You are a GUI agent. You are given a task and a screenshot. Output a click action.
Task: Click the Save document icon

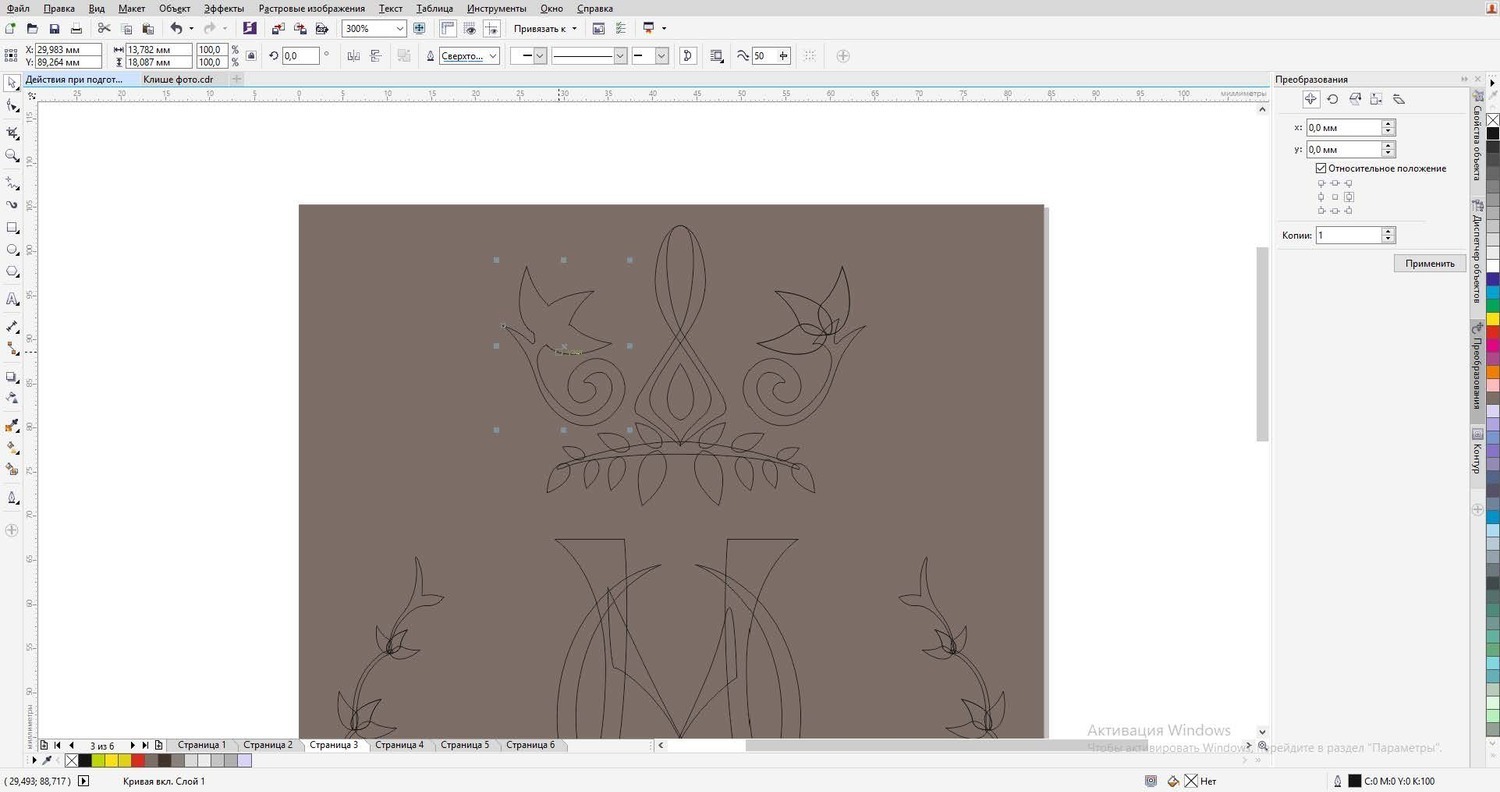(54, 29)
